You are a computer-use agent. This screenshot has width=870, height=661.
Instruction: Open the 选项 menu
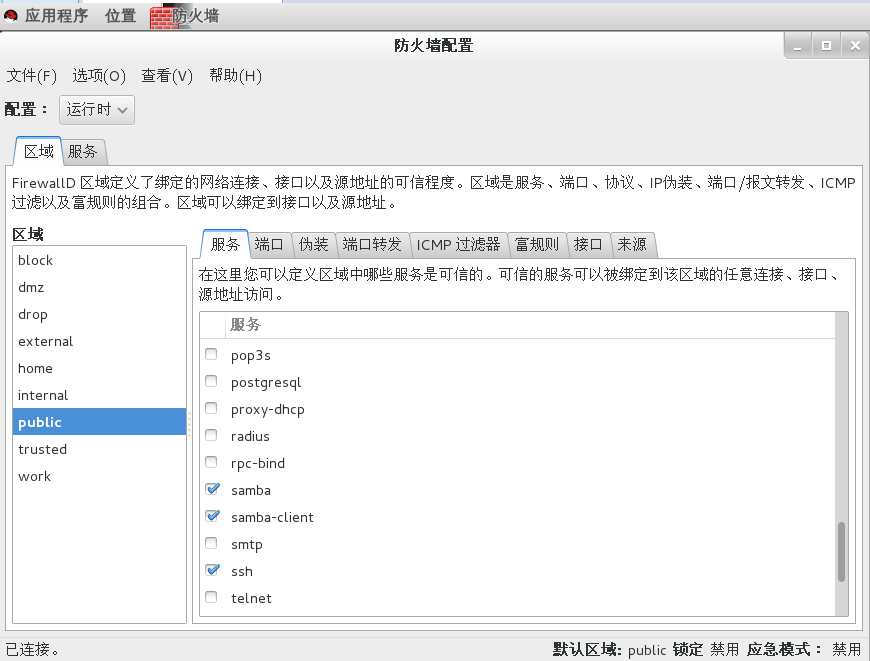pyautogui.click(x=98, y=75)
